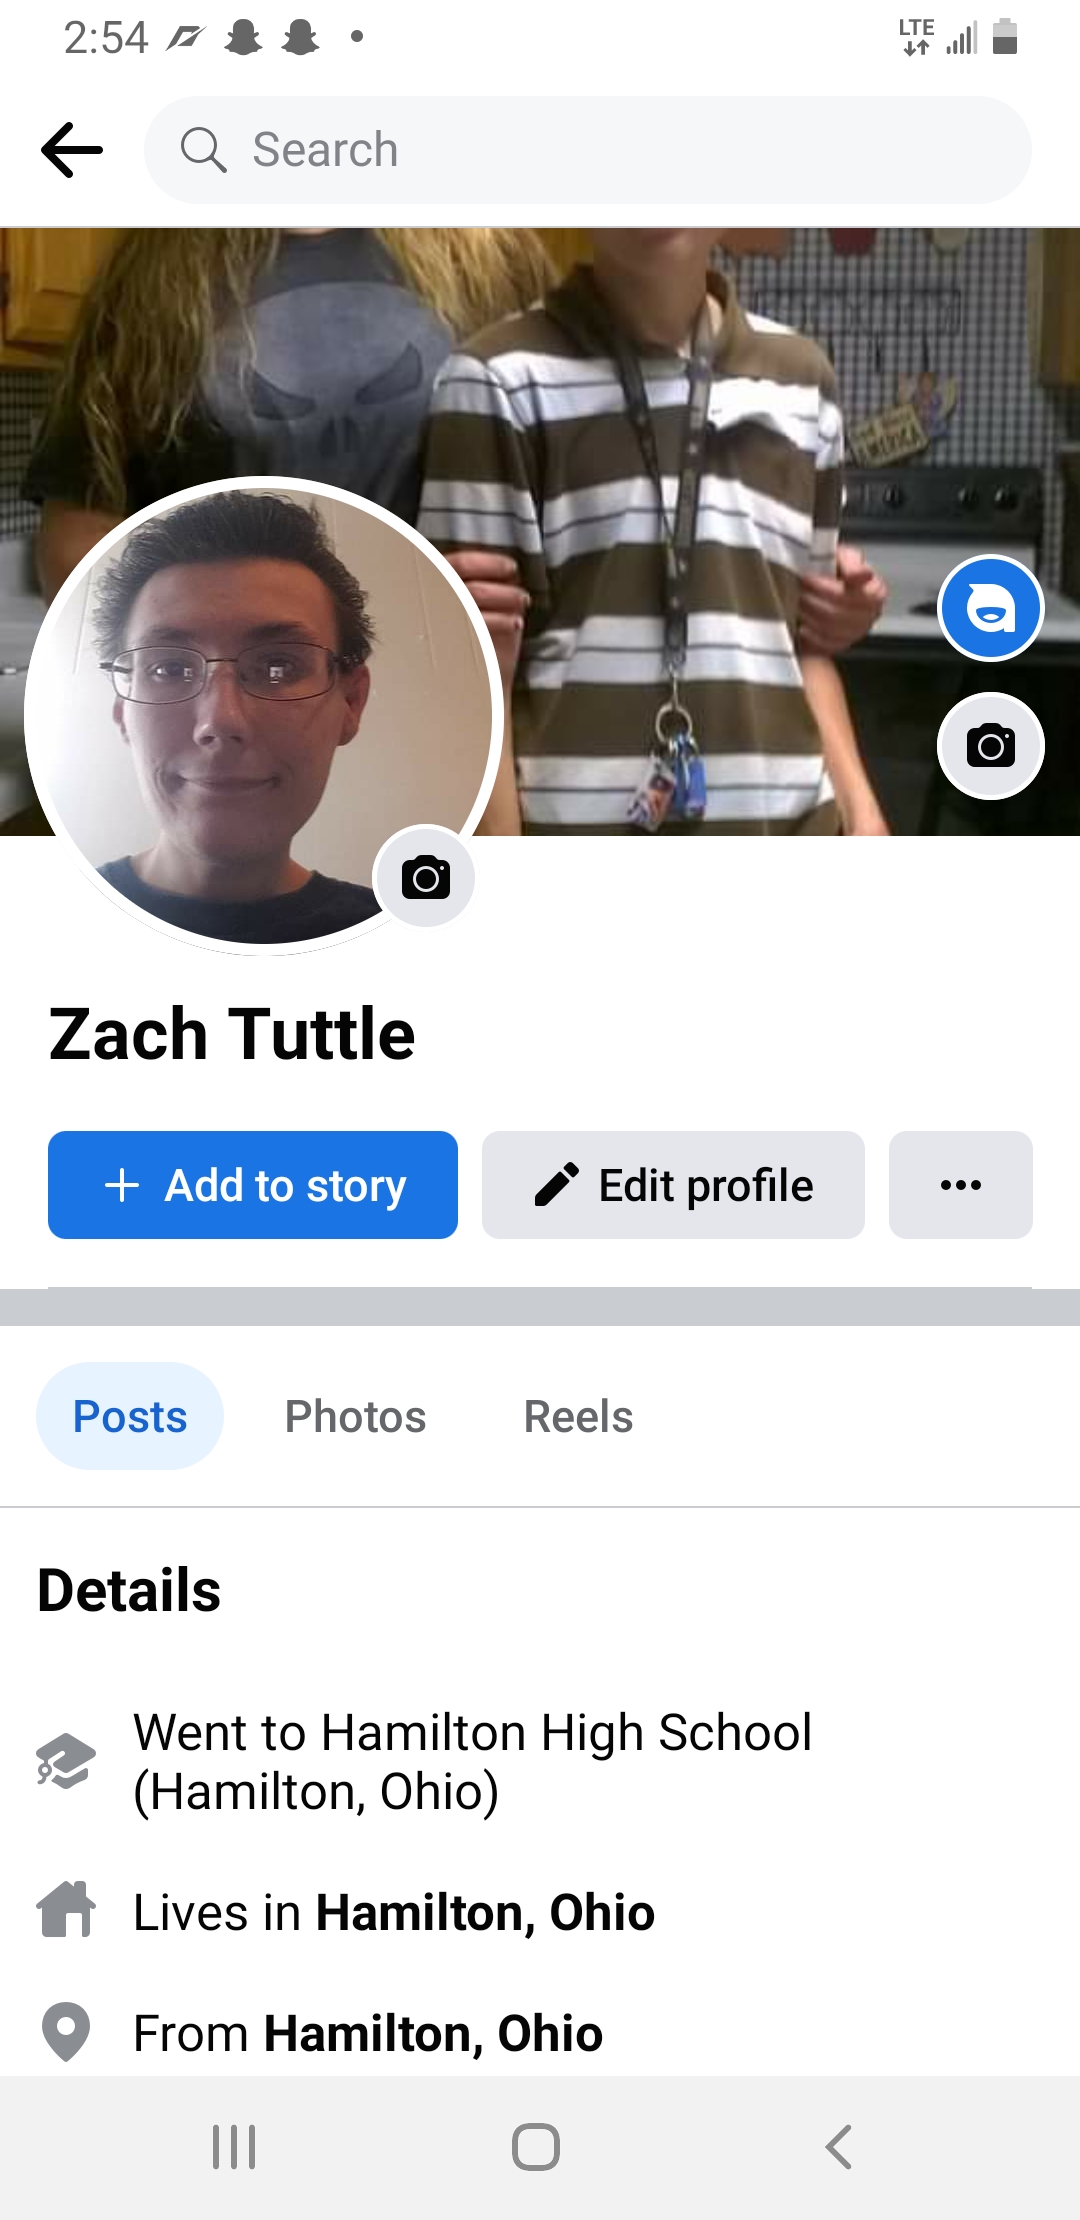The image size is (1080, 2220).
Task: Open the three-dot more options menu
Action: (961, 1185)
